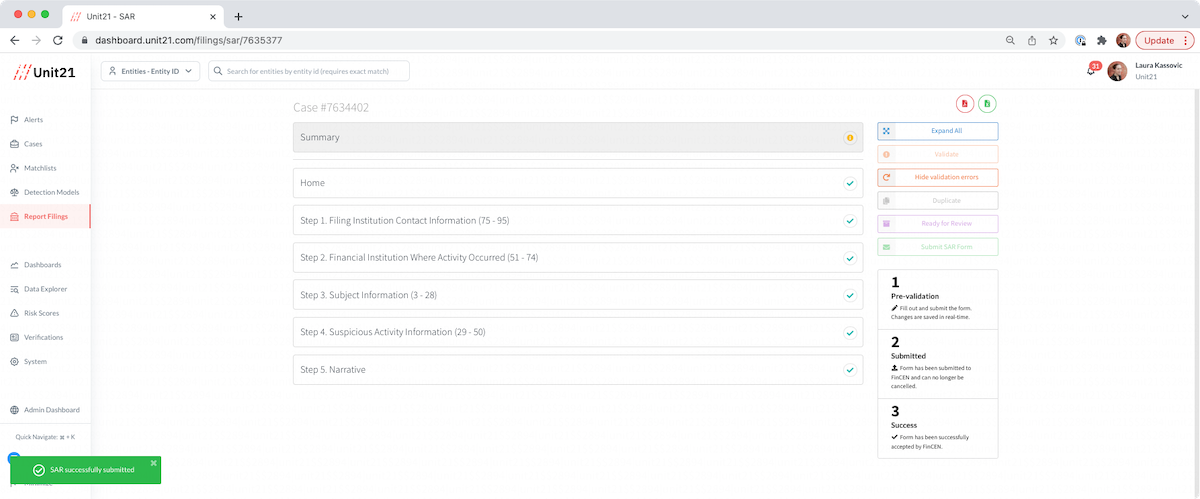Screen dimensions: 1200x499
Task: Click green document export icon
Action: [x=987, y=103]
